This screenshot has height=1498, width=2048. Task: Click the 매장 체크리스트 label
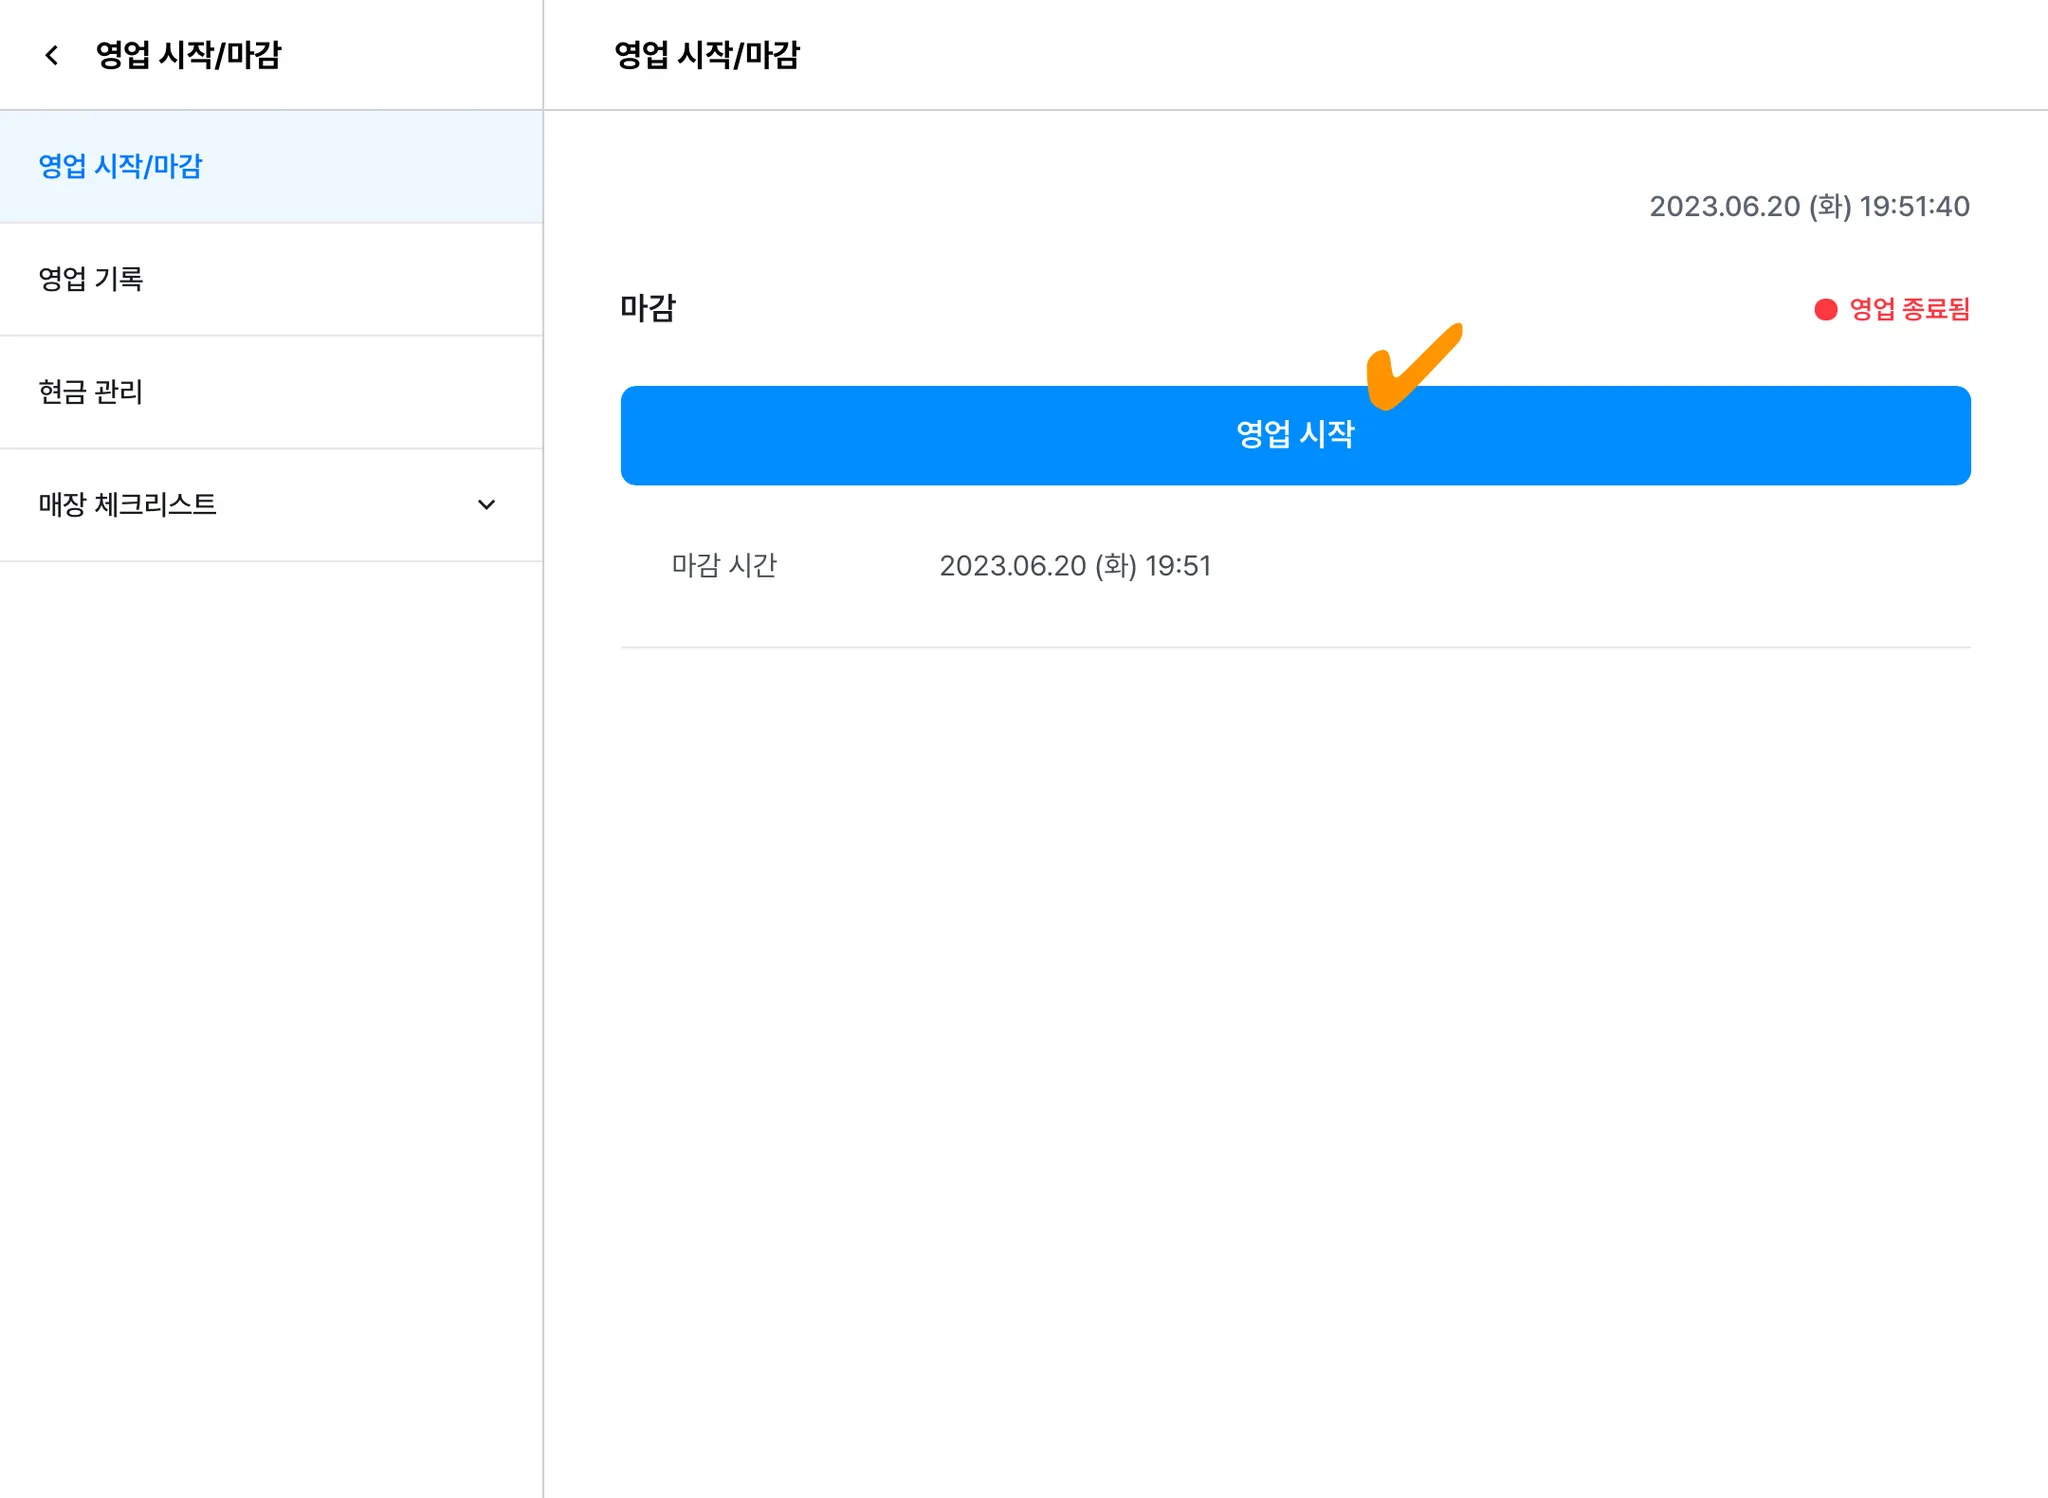[127, 505]
